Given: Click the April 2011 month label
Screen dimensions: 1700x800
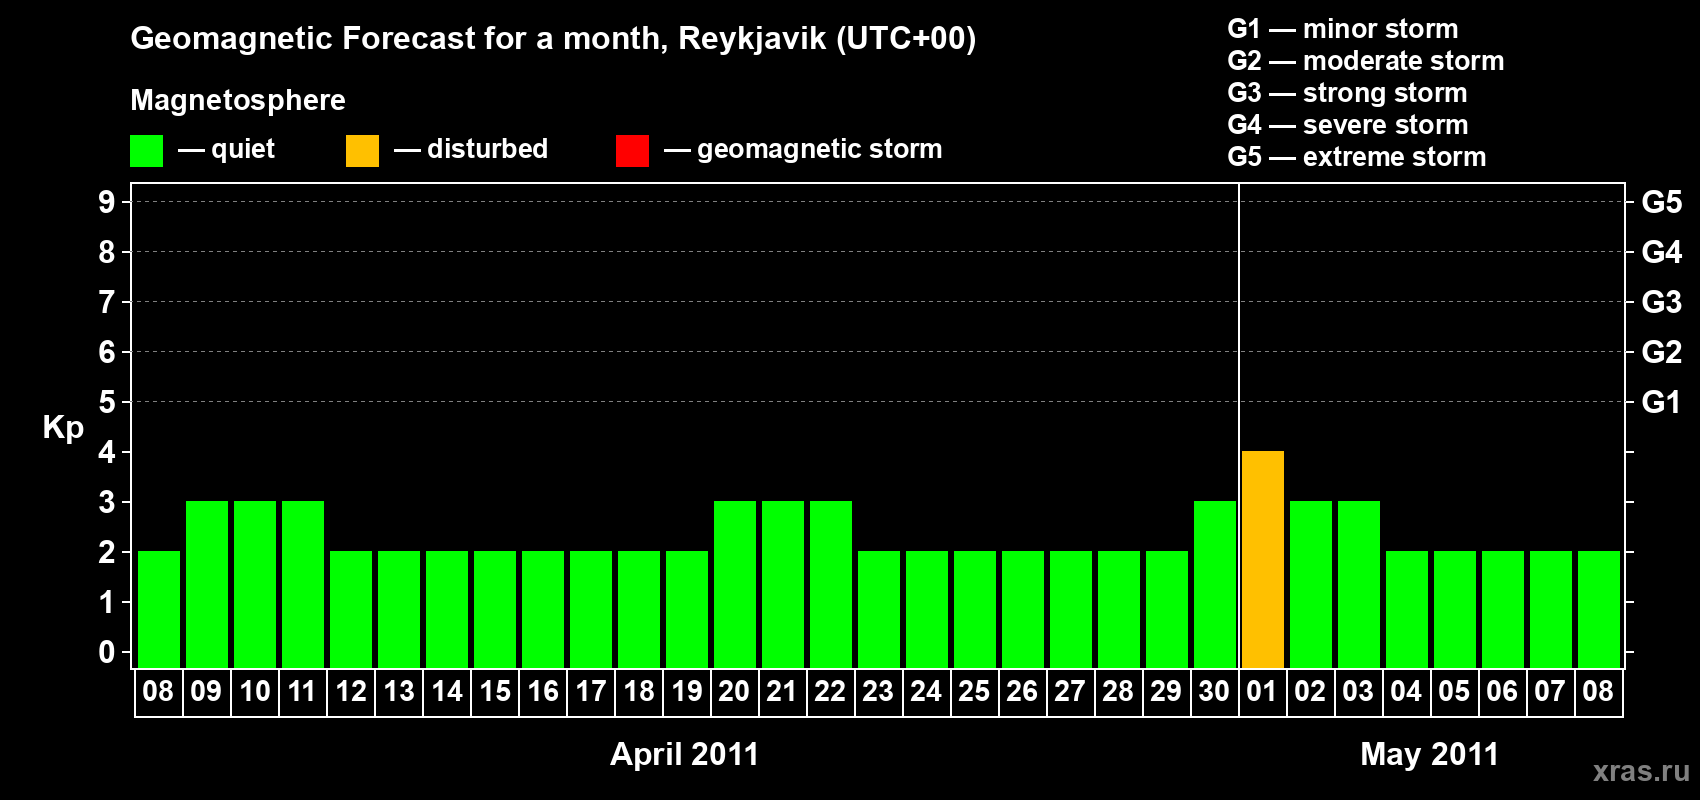Looking at the screenshot, I should pos(685,754).
